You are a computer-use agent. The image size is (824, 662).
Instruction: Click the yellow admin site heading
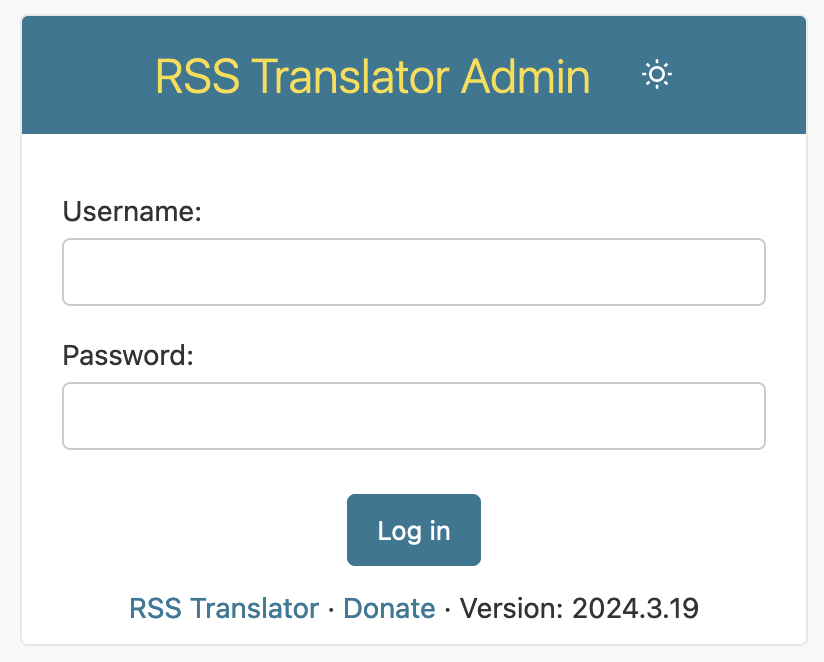373,76
